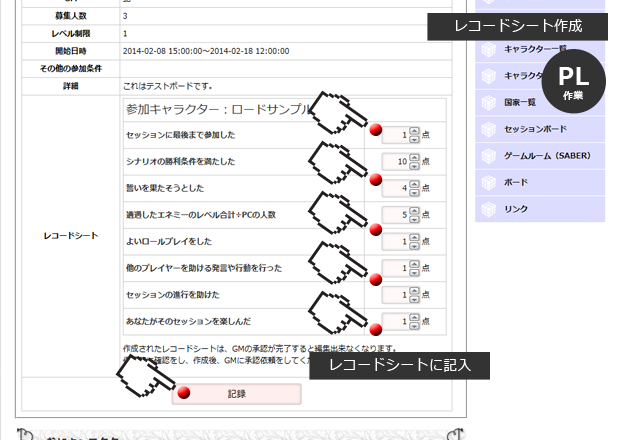This screenshot has width=618, height=440.
Task: Decrease points for セッションに最後まで参加した
Action: point(414,139)
